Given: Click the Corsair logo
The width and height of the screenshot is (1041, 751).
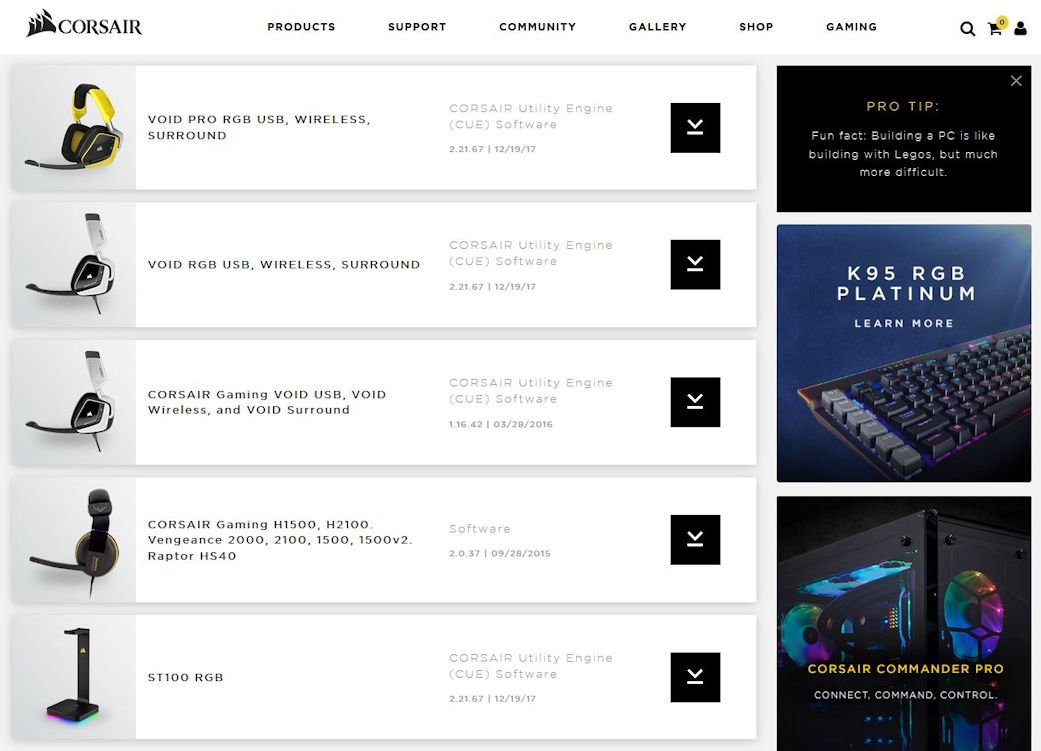Looking at the screenshot, I should pos(84,25).
